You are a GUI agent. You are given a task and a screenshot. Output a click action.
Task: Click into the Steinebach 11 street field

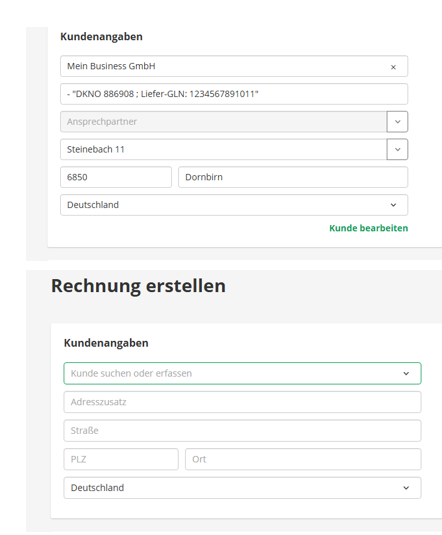pyautogui.click(x=224, y=149)
